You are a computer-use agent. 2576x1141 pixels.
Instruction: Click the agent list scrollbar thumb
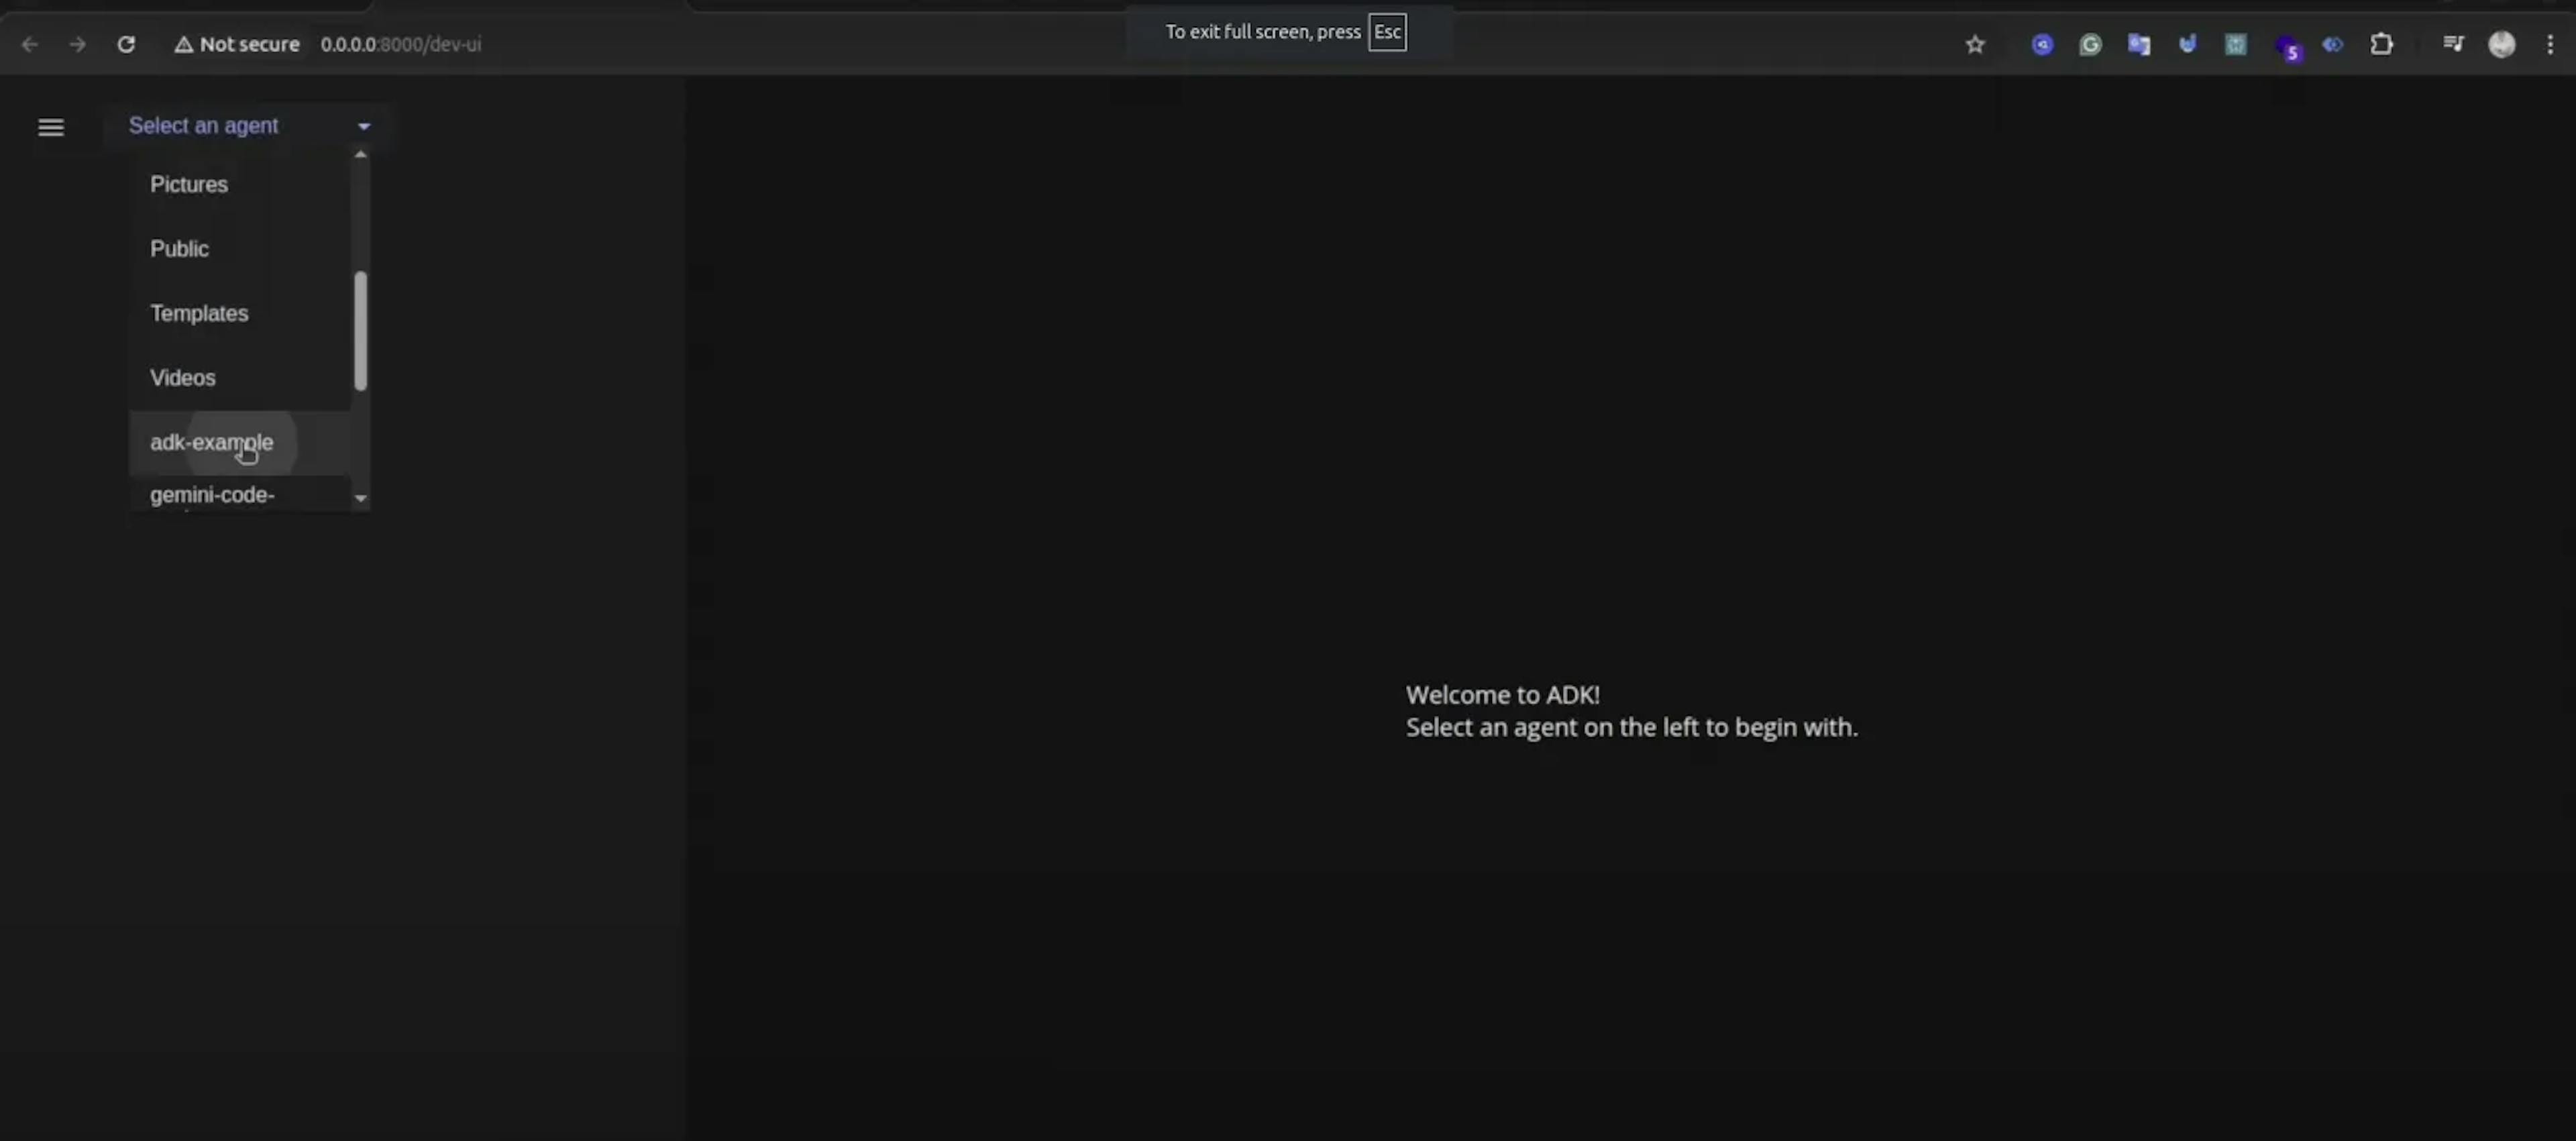click(x=361, y=330)
